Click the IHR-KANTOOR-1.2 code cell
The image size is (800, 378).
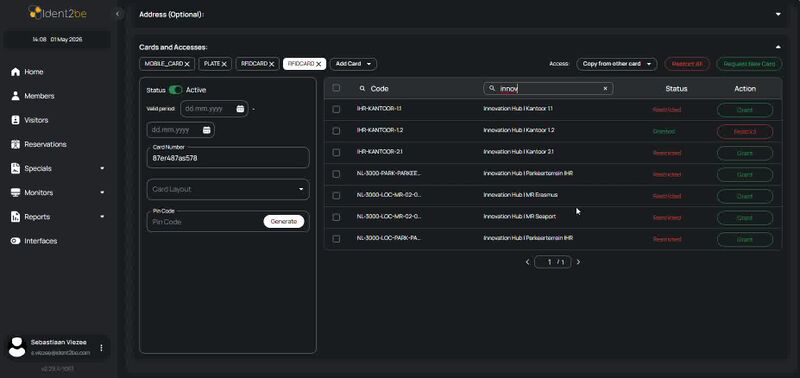pyautogui.click(x=380, y=130)
